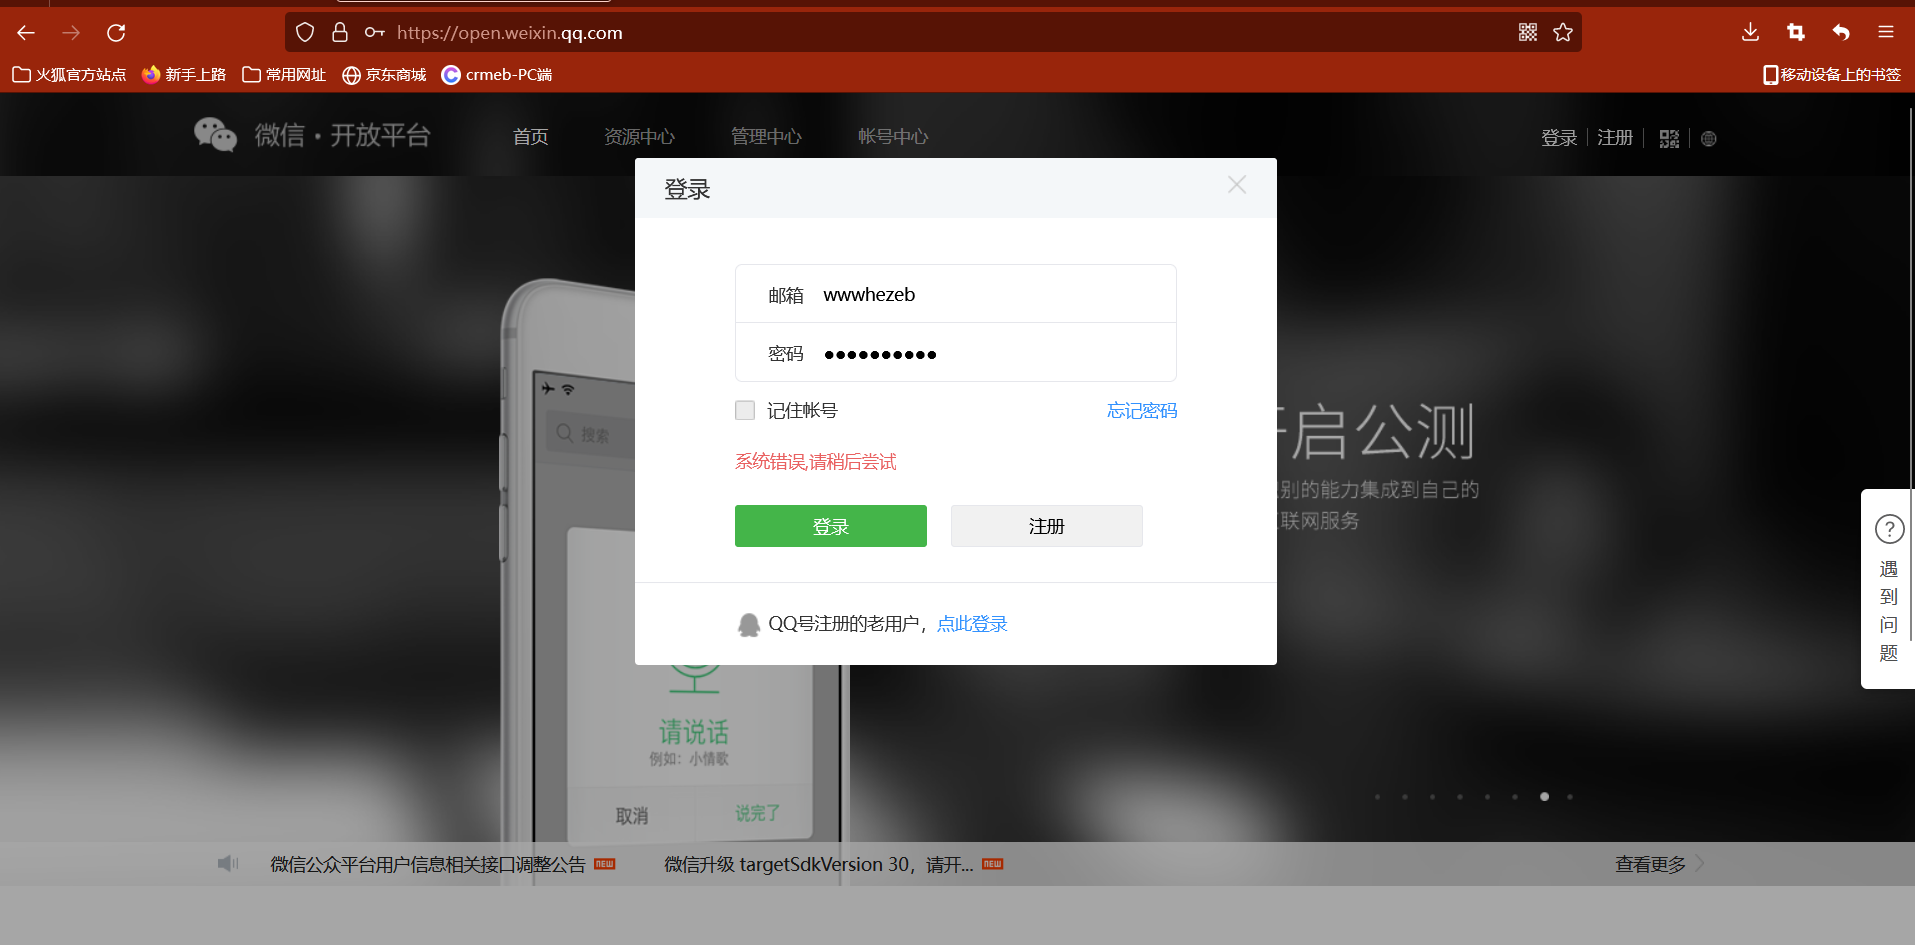Reload the current page
Image resolution: width=1915 pixels, height=945 pixels.
(116, 33)
